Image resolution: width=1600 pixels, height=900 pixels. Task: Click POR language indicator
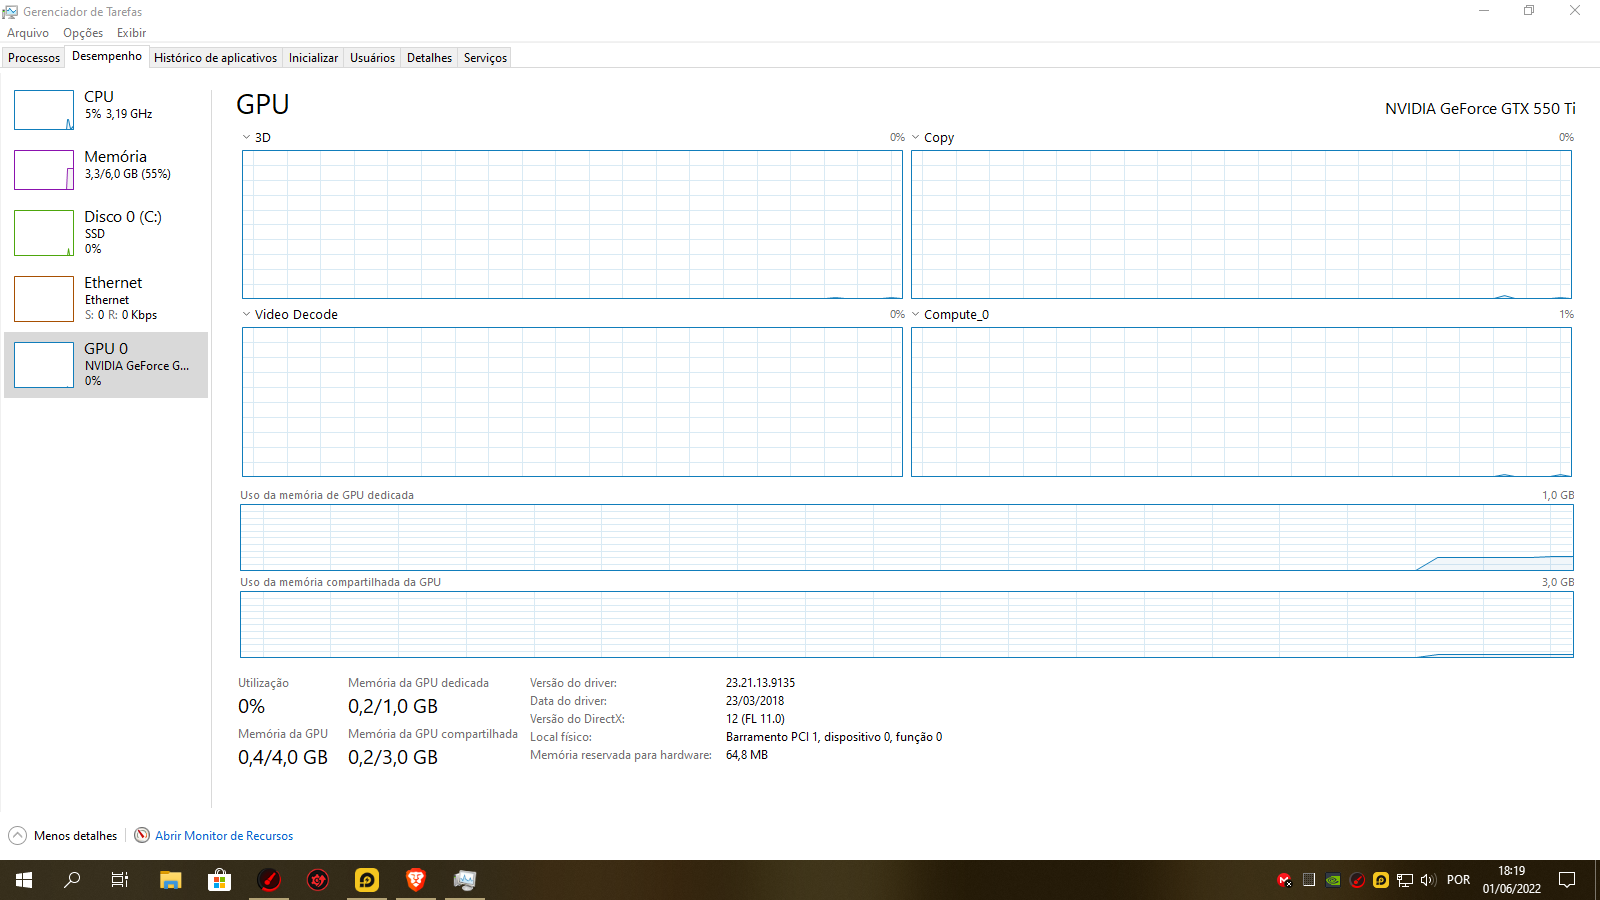pos(1459,880)
